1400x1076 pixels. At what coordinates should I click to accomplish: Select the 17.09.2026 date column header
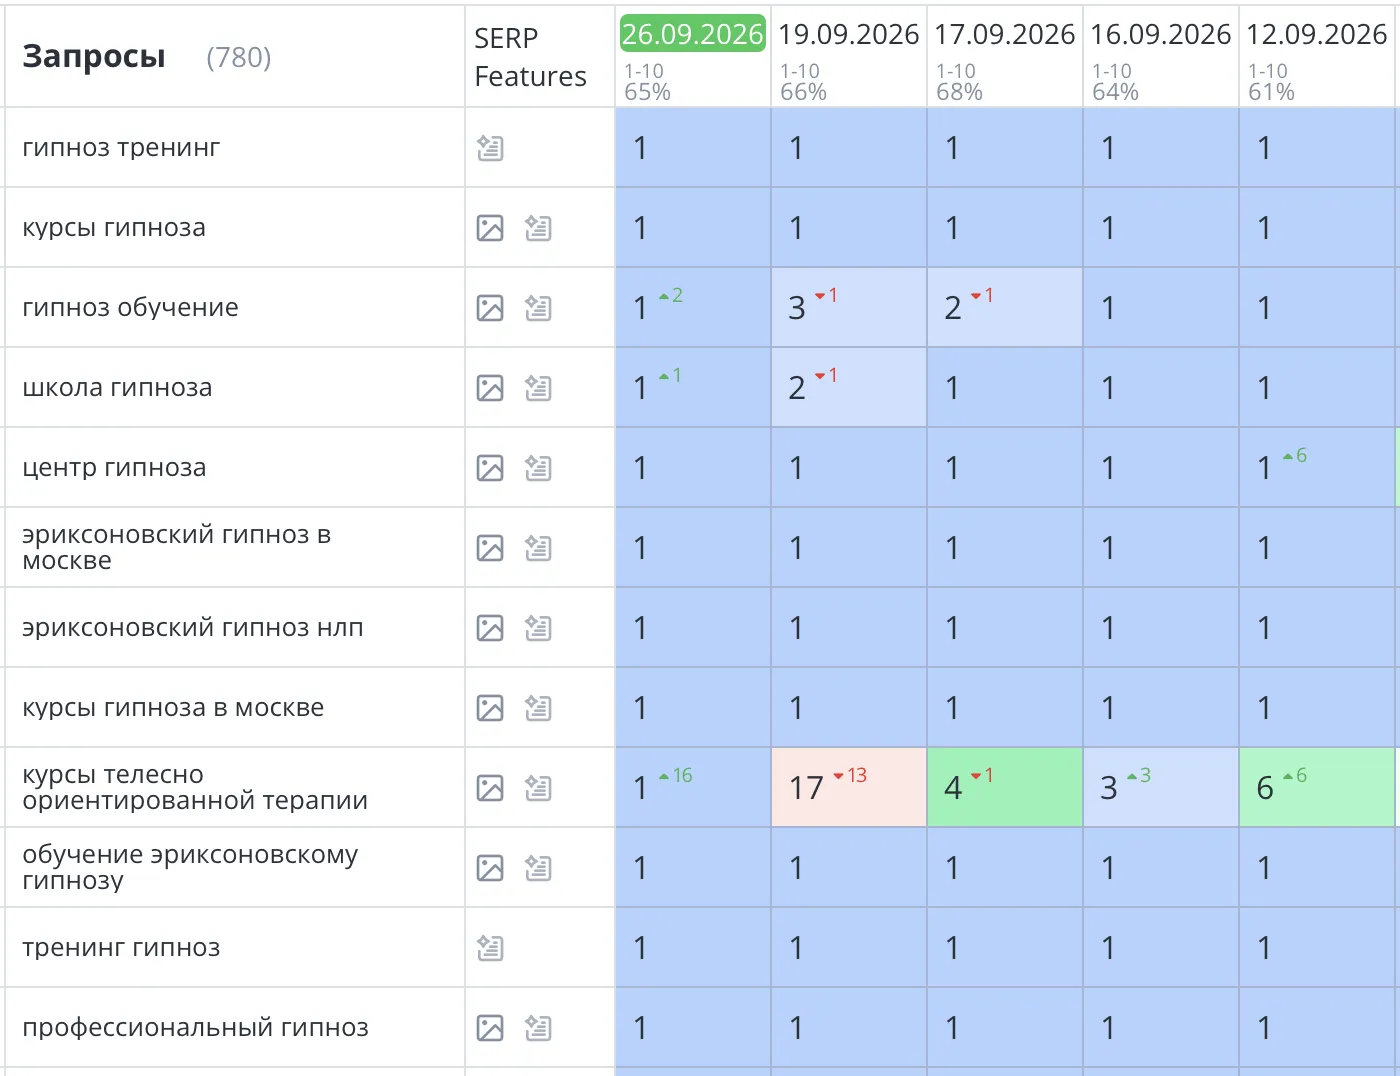1005,34
